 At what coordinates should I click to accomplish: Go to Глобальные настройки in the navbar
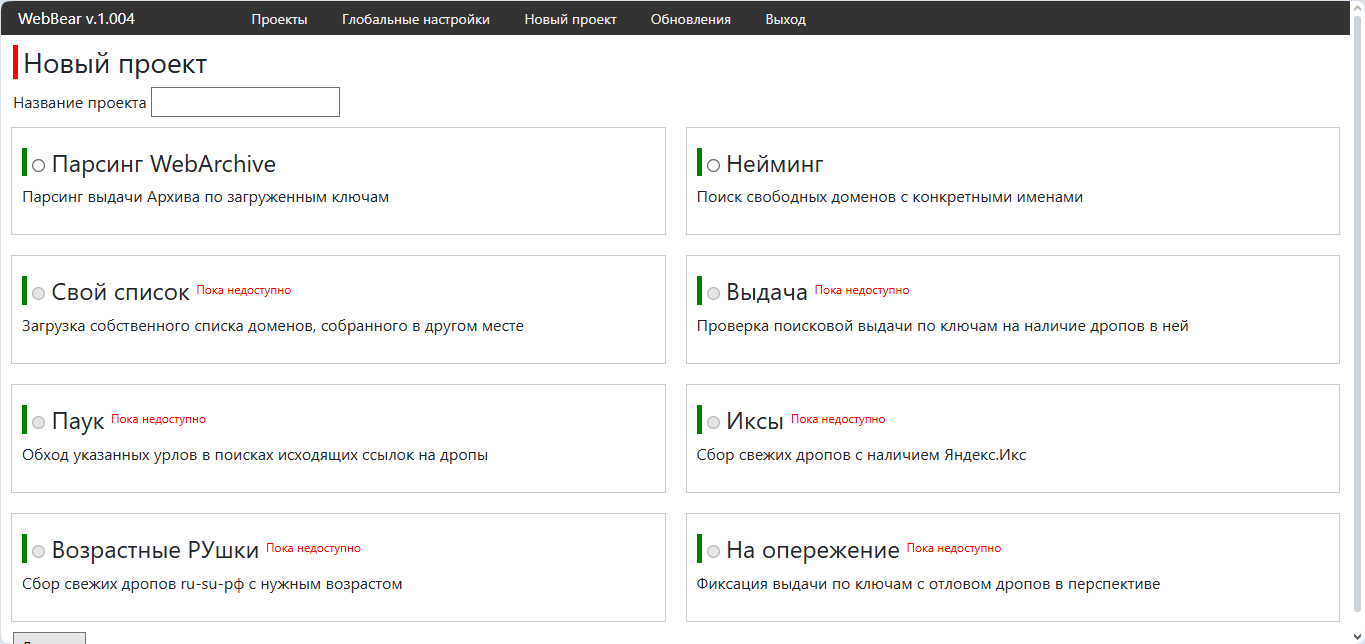[415, 19]
